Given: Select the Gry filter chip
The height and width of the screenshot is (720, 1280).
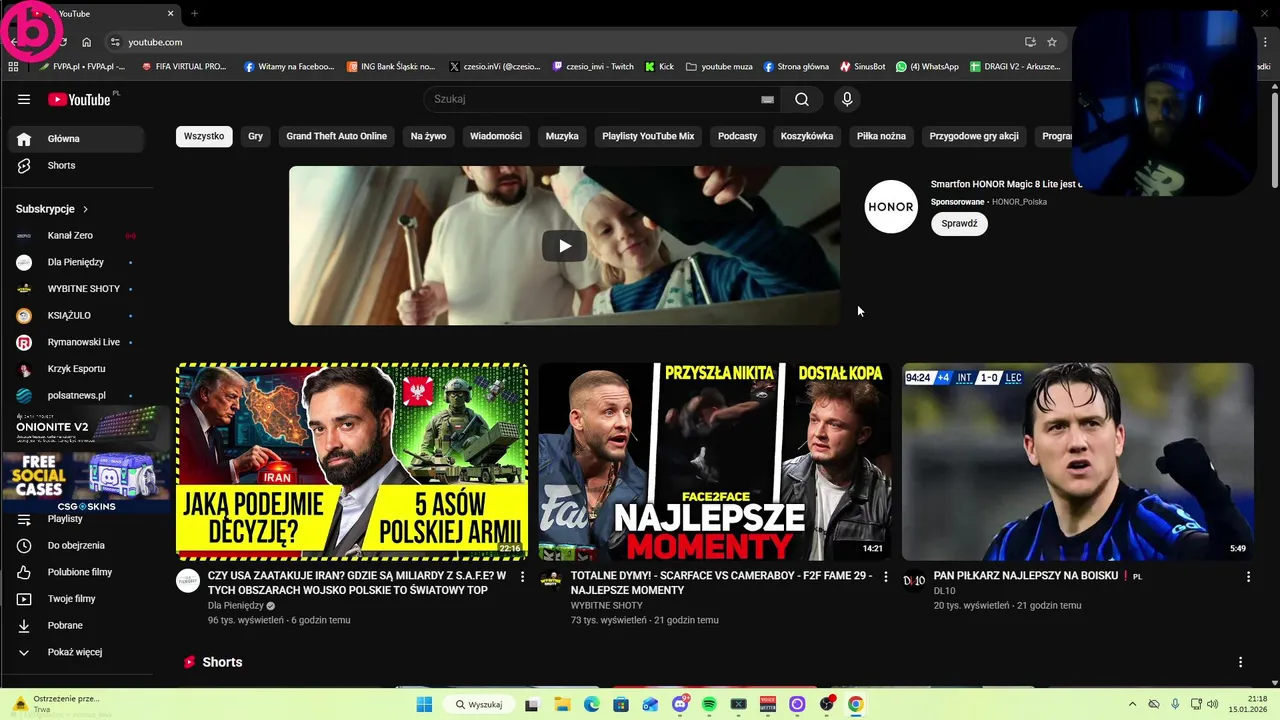Looking at the screenshot, I should click(256, 136).
